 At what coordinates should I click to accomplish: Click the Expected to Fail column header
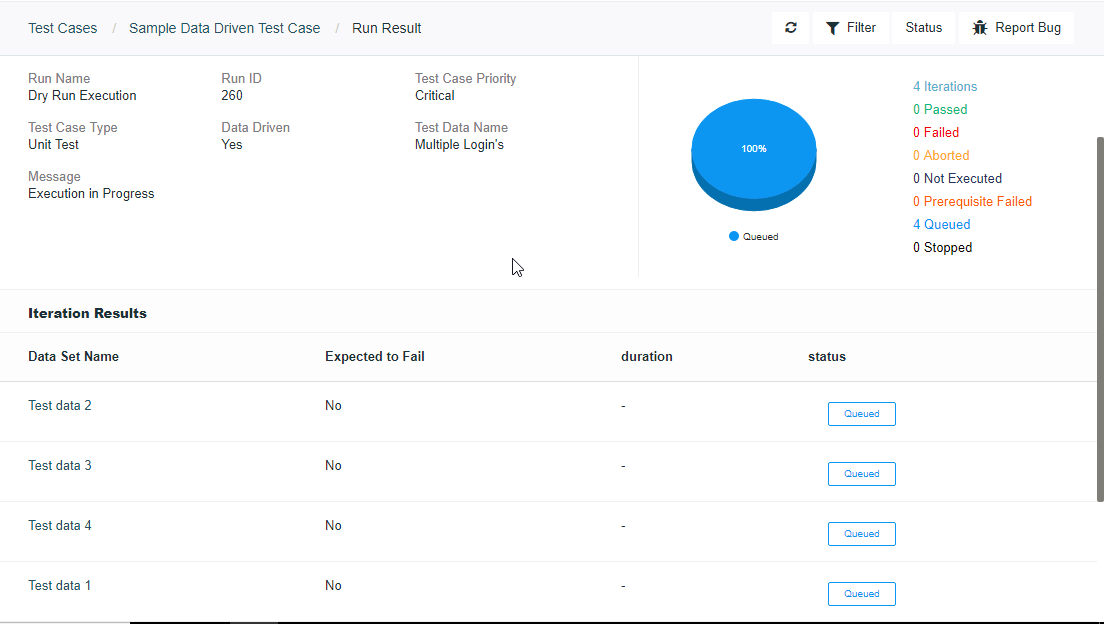pyautogui.click(x=375, y=356)
